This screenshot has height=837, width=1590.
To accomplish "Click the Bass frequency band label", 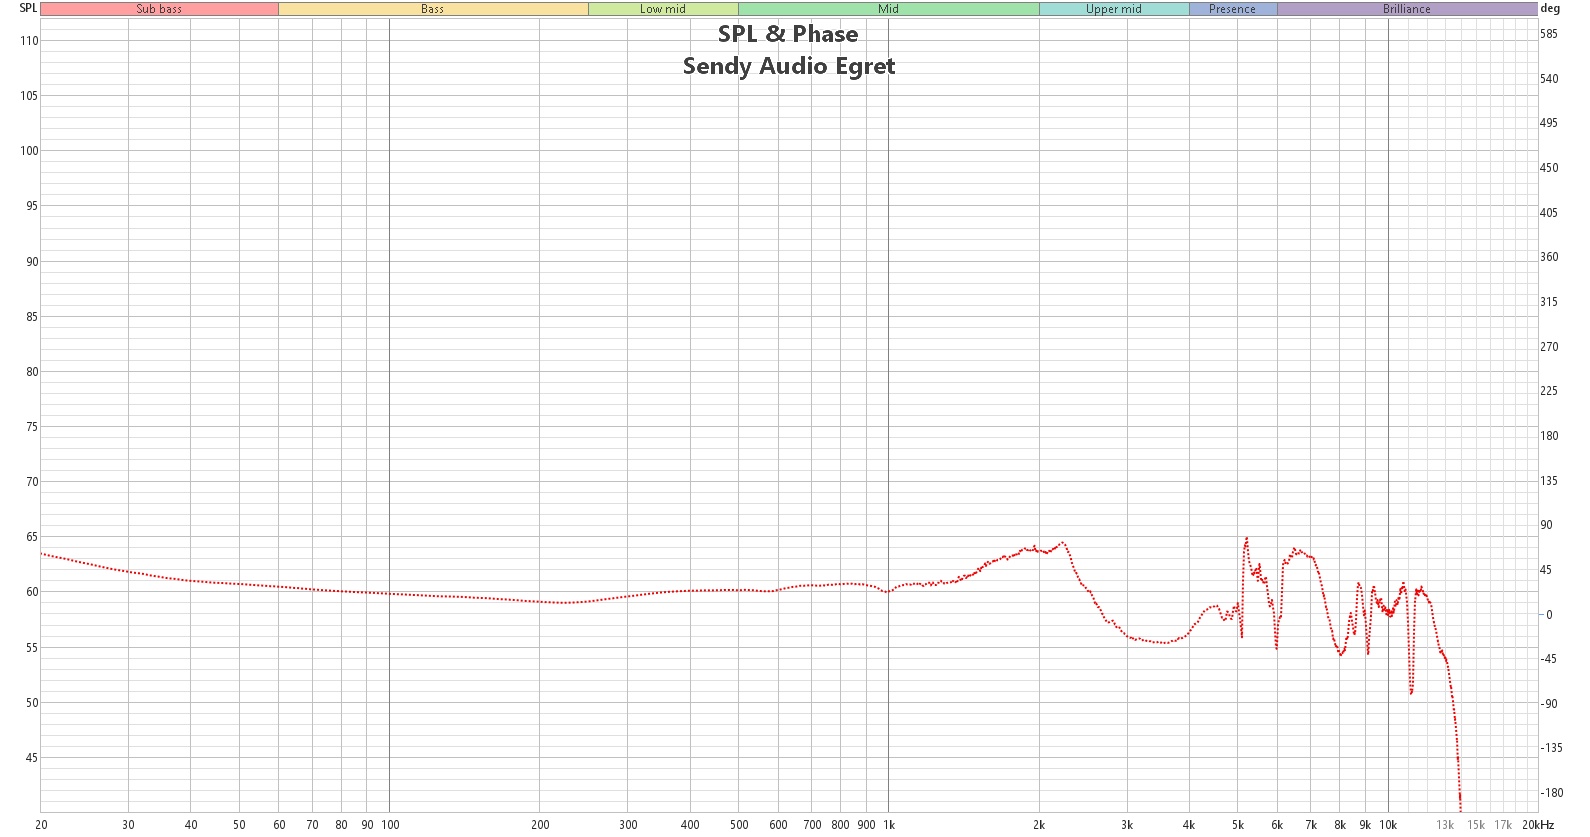I will pos(433,9).
